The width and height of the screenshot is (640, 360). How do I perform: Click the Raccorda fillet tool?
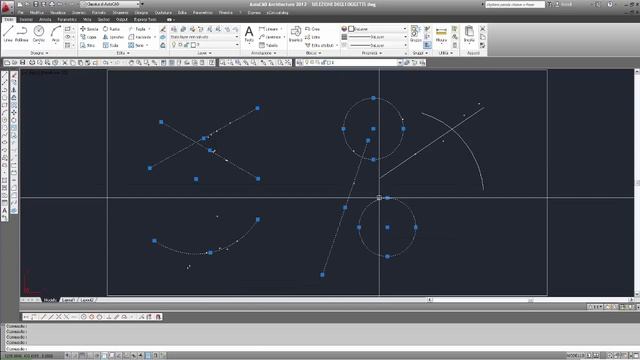click(140, 37)
